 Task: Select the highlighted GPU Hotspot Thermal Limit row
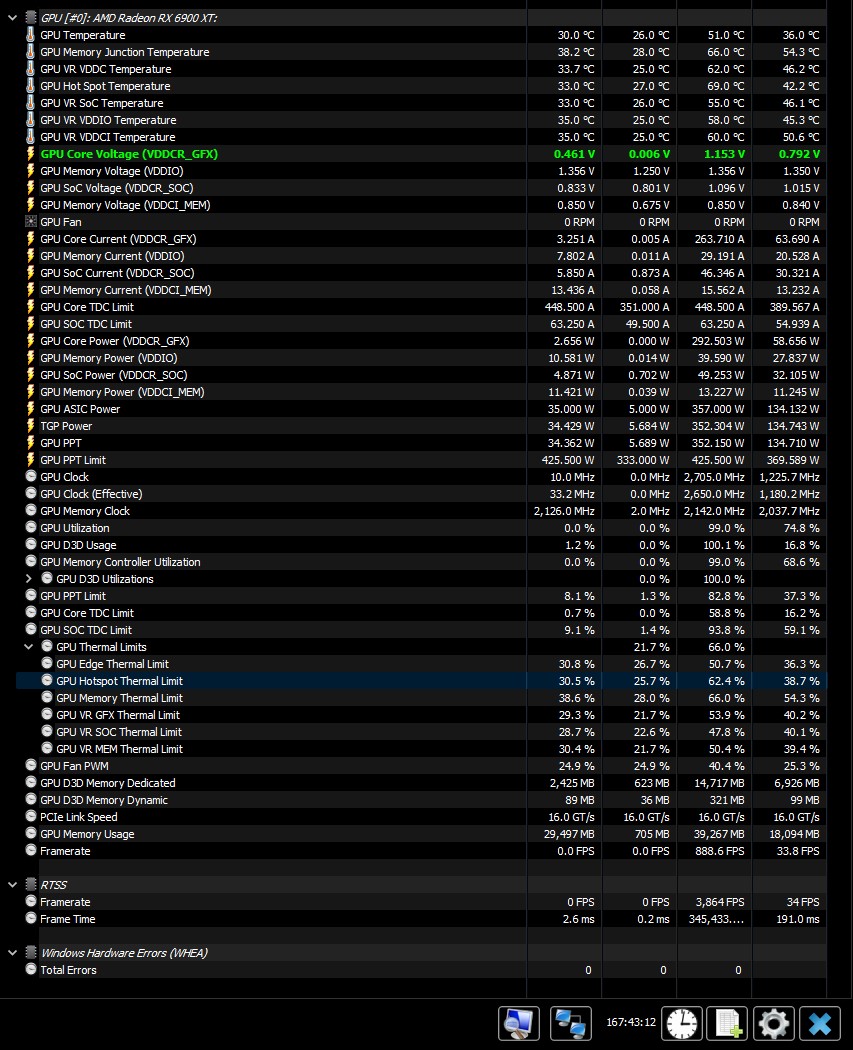tap(422, 681)
